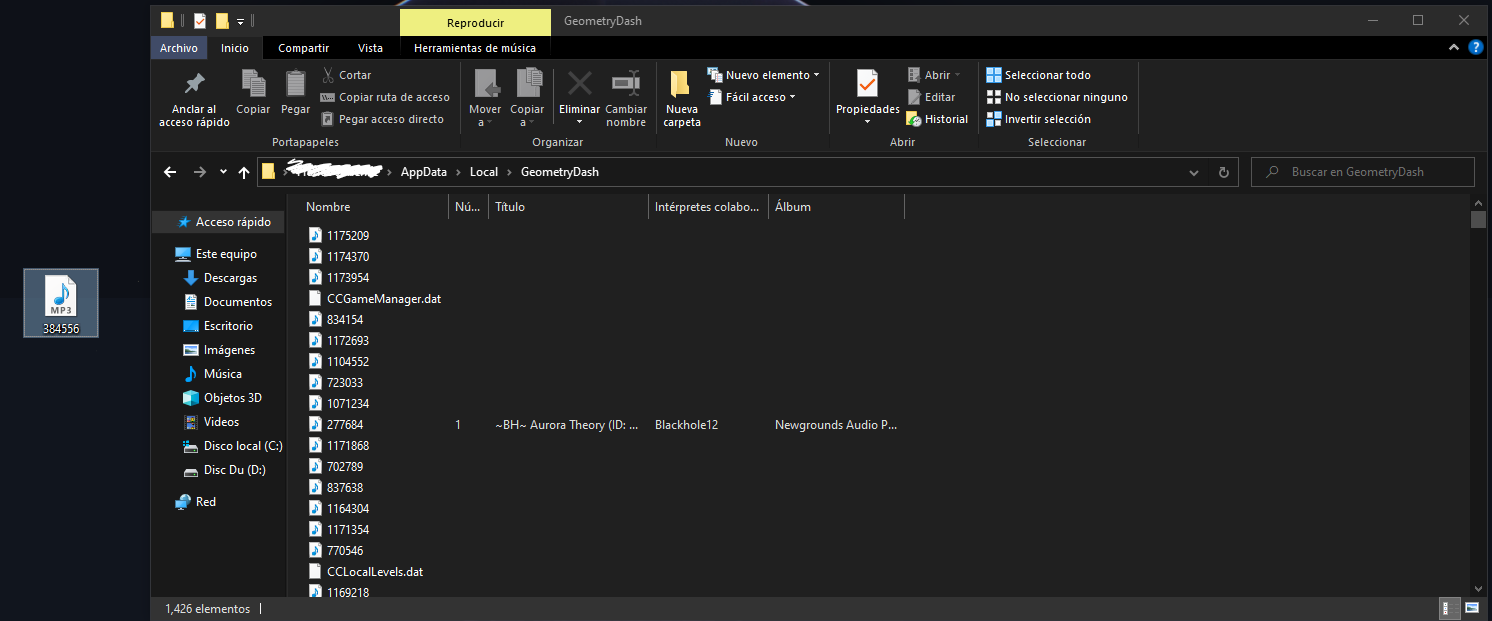Click No seleccionar ninguno
1492x621 pixels.
pyautogui.click(x=1057, y=97)
